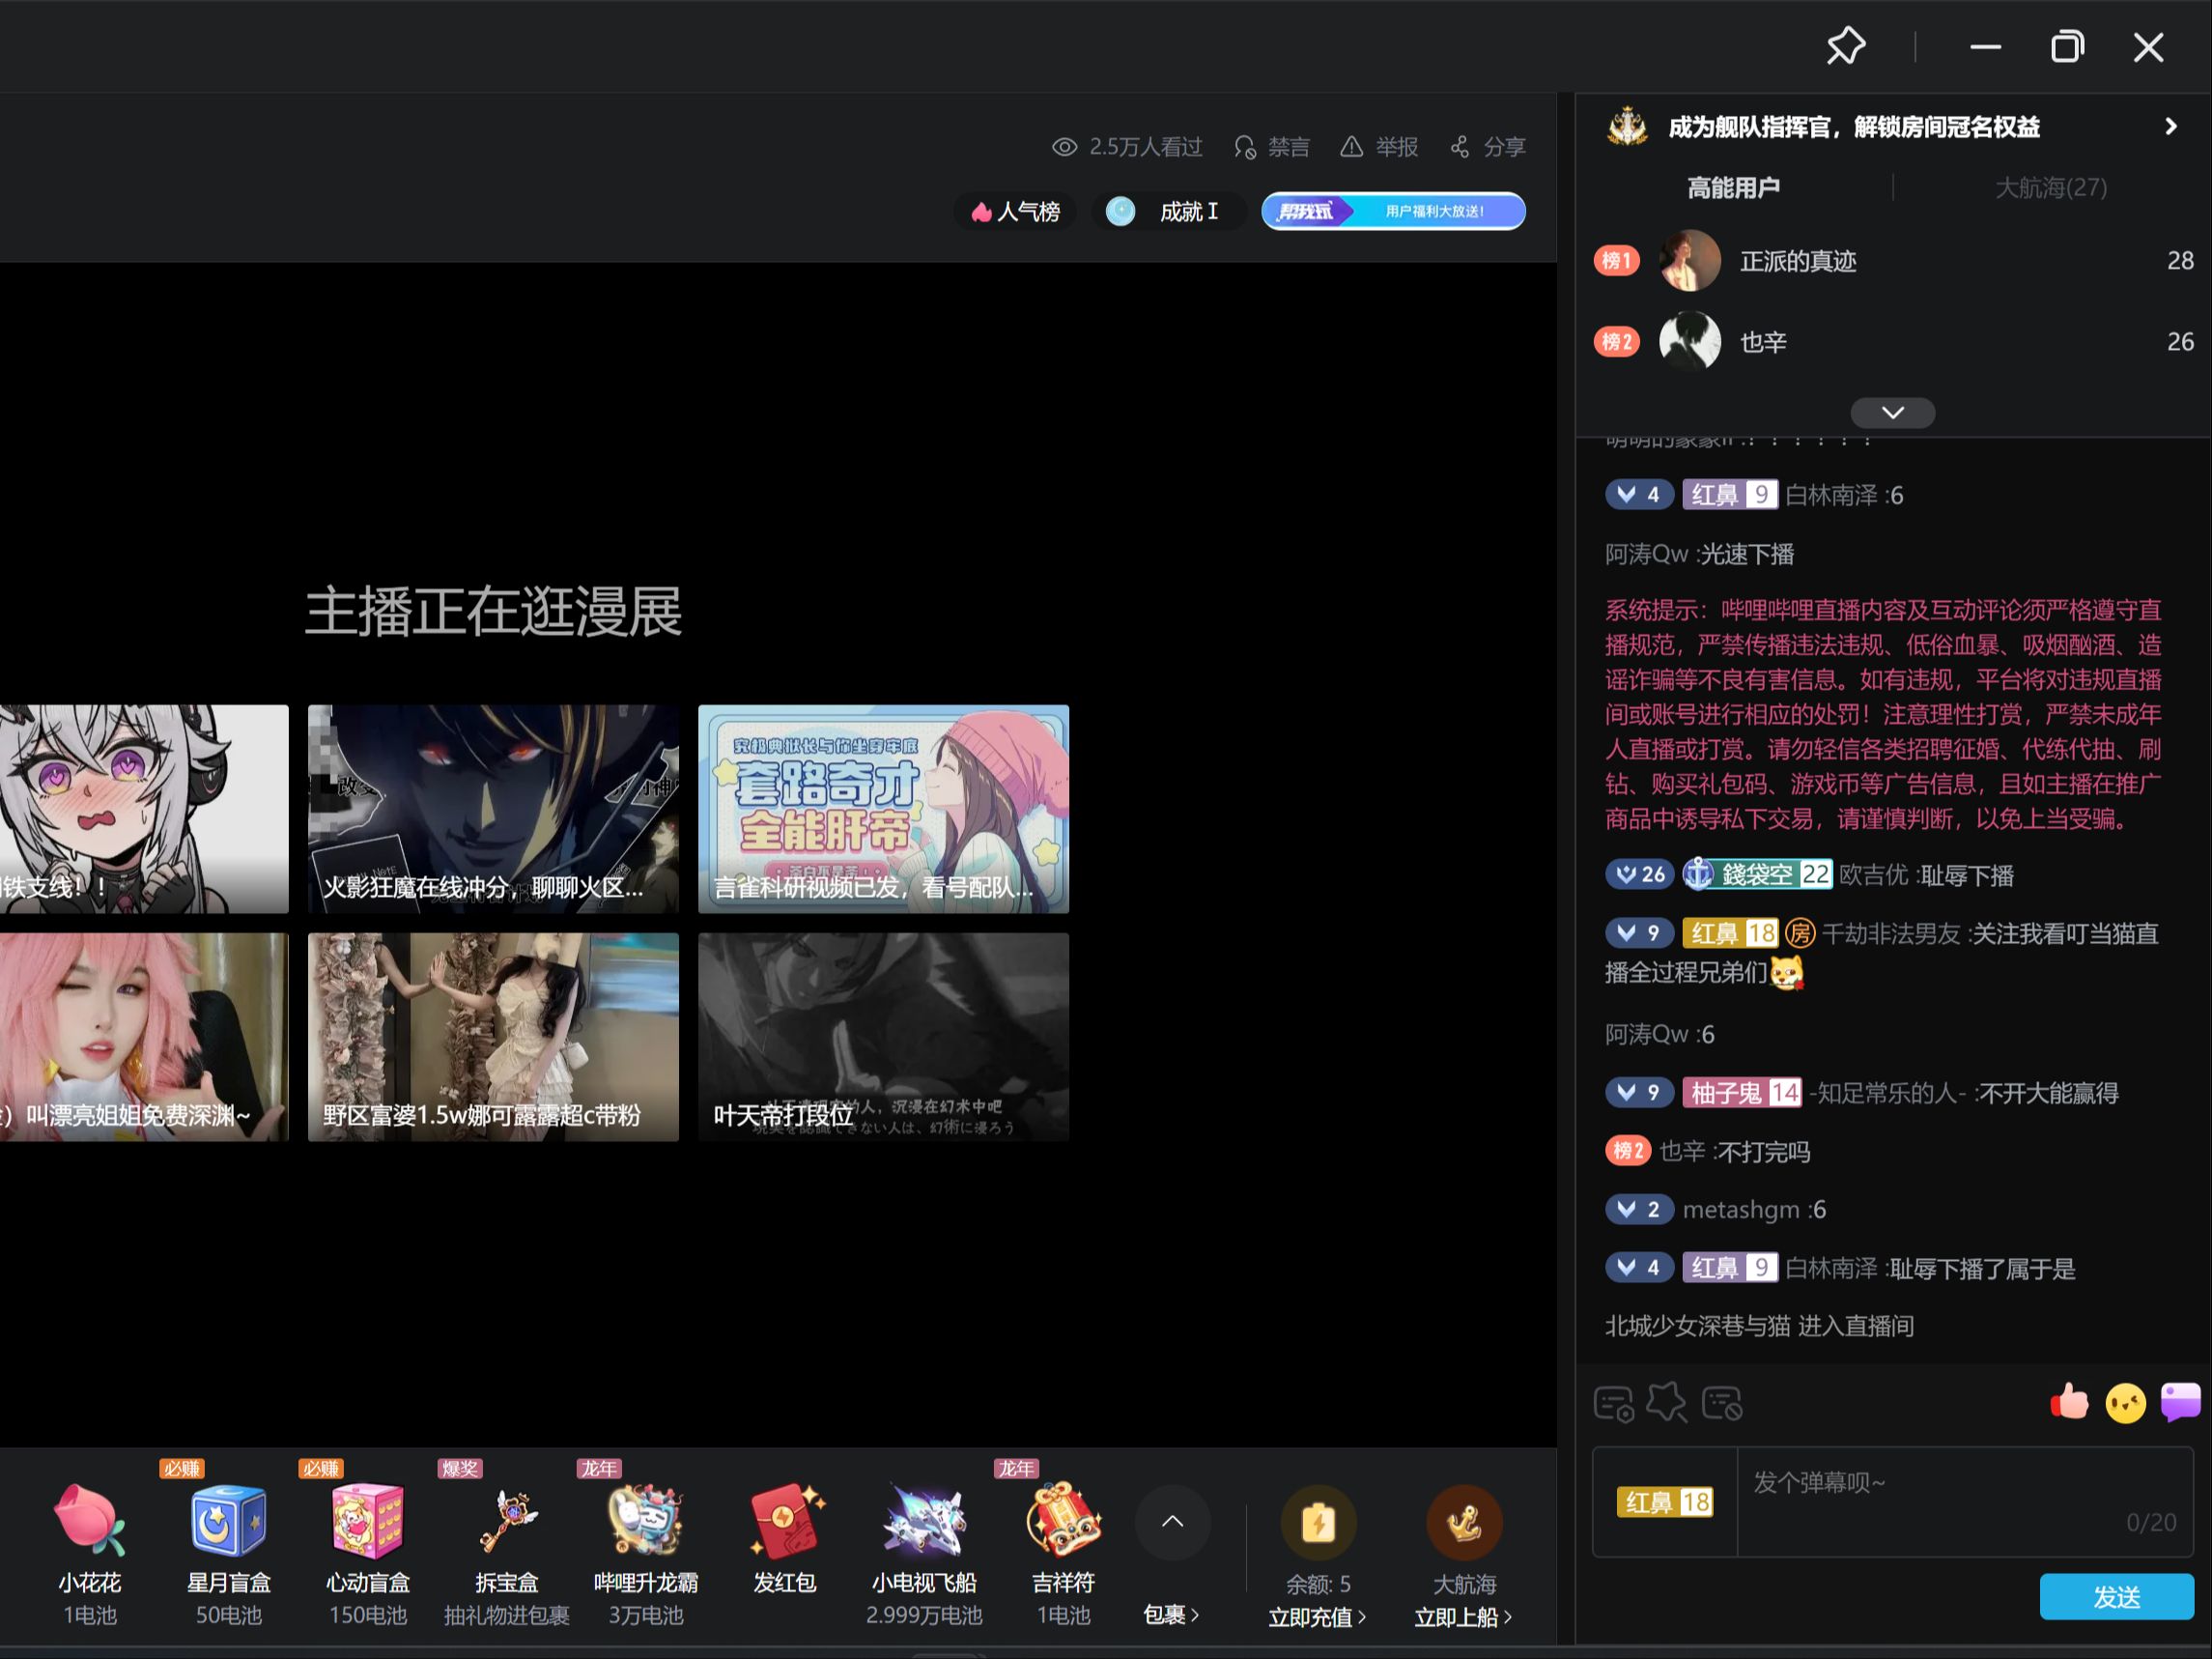Open the white-haired anime girl stream thumbnail
2212x1659 pixels.
144,809
